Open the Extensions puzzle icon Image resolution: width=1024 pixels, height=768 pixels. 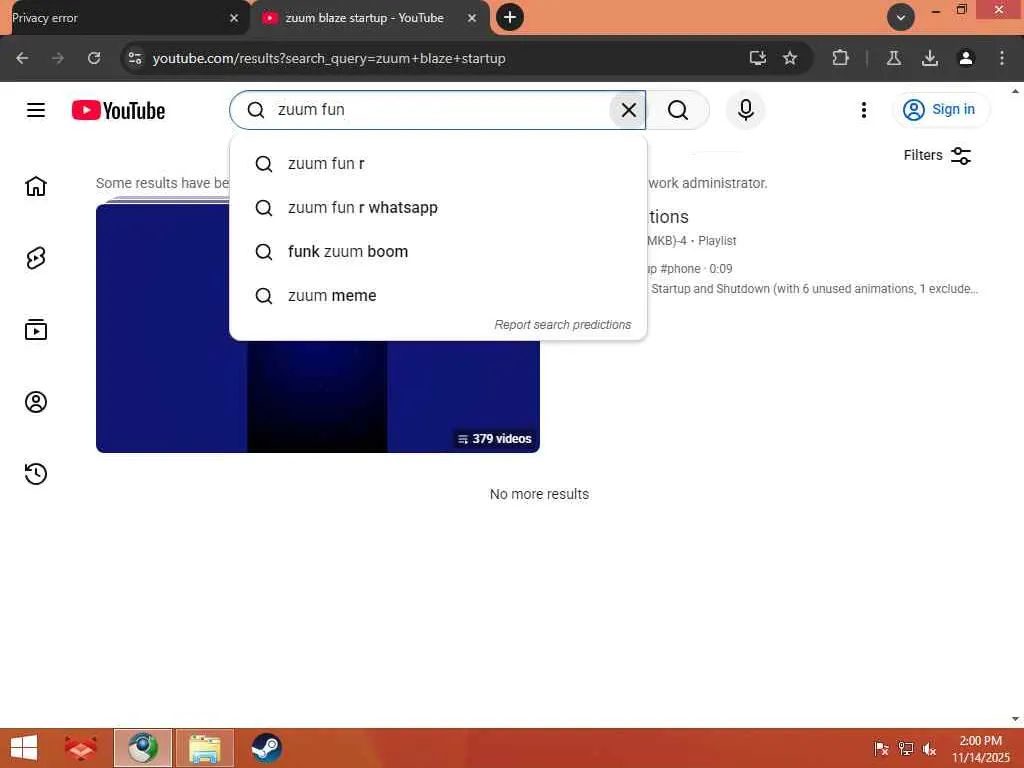pyautogui.click(x=840, y=58)
